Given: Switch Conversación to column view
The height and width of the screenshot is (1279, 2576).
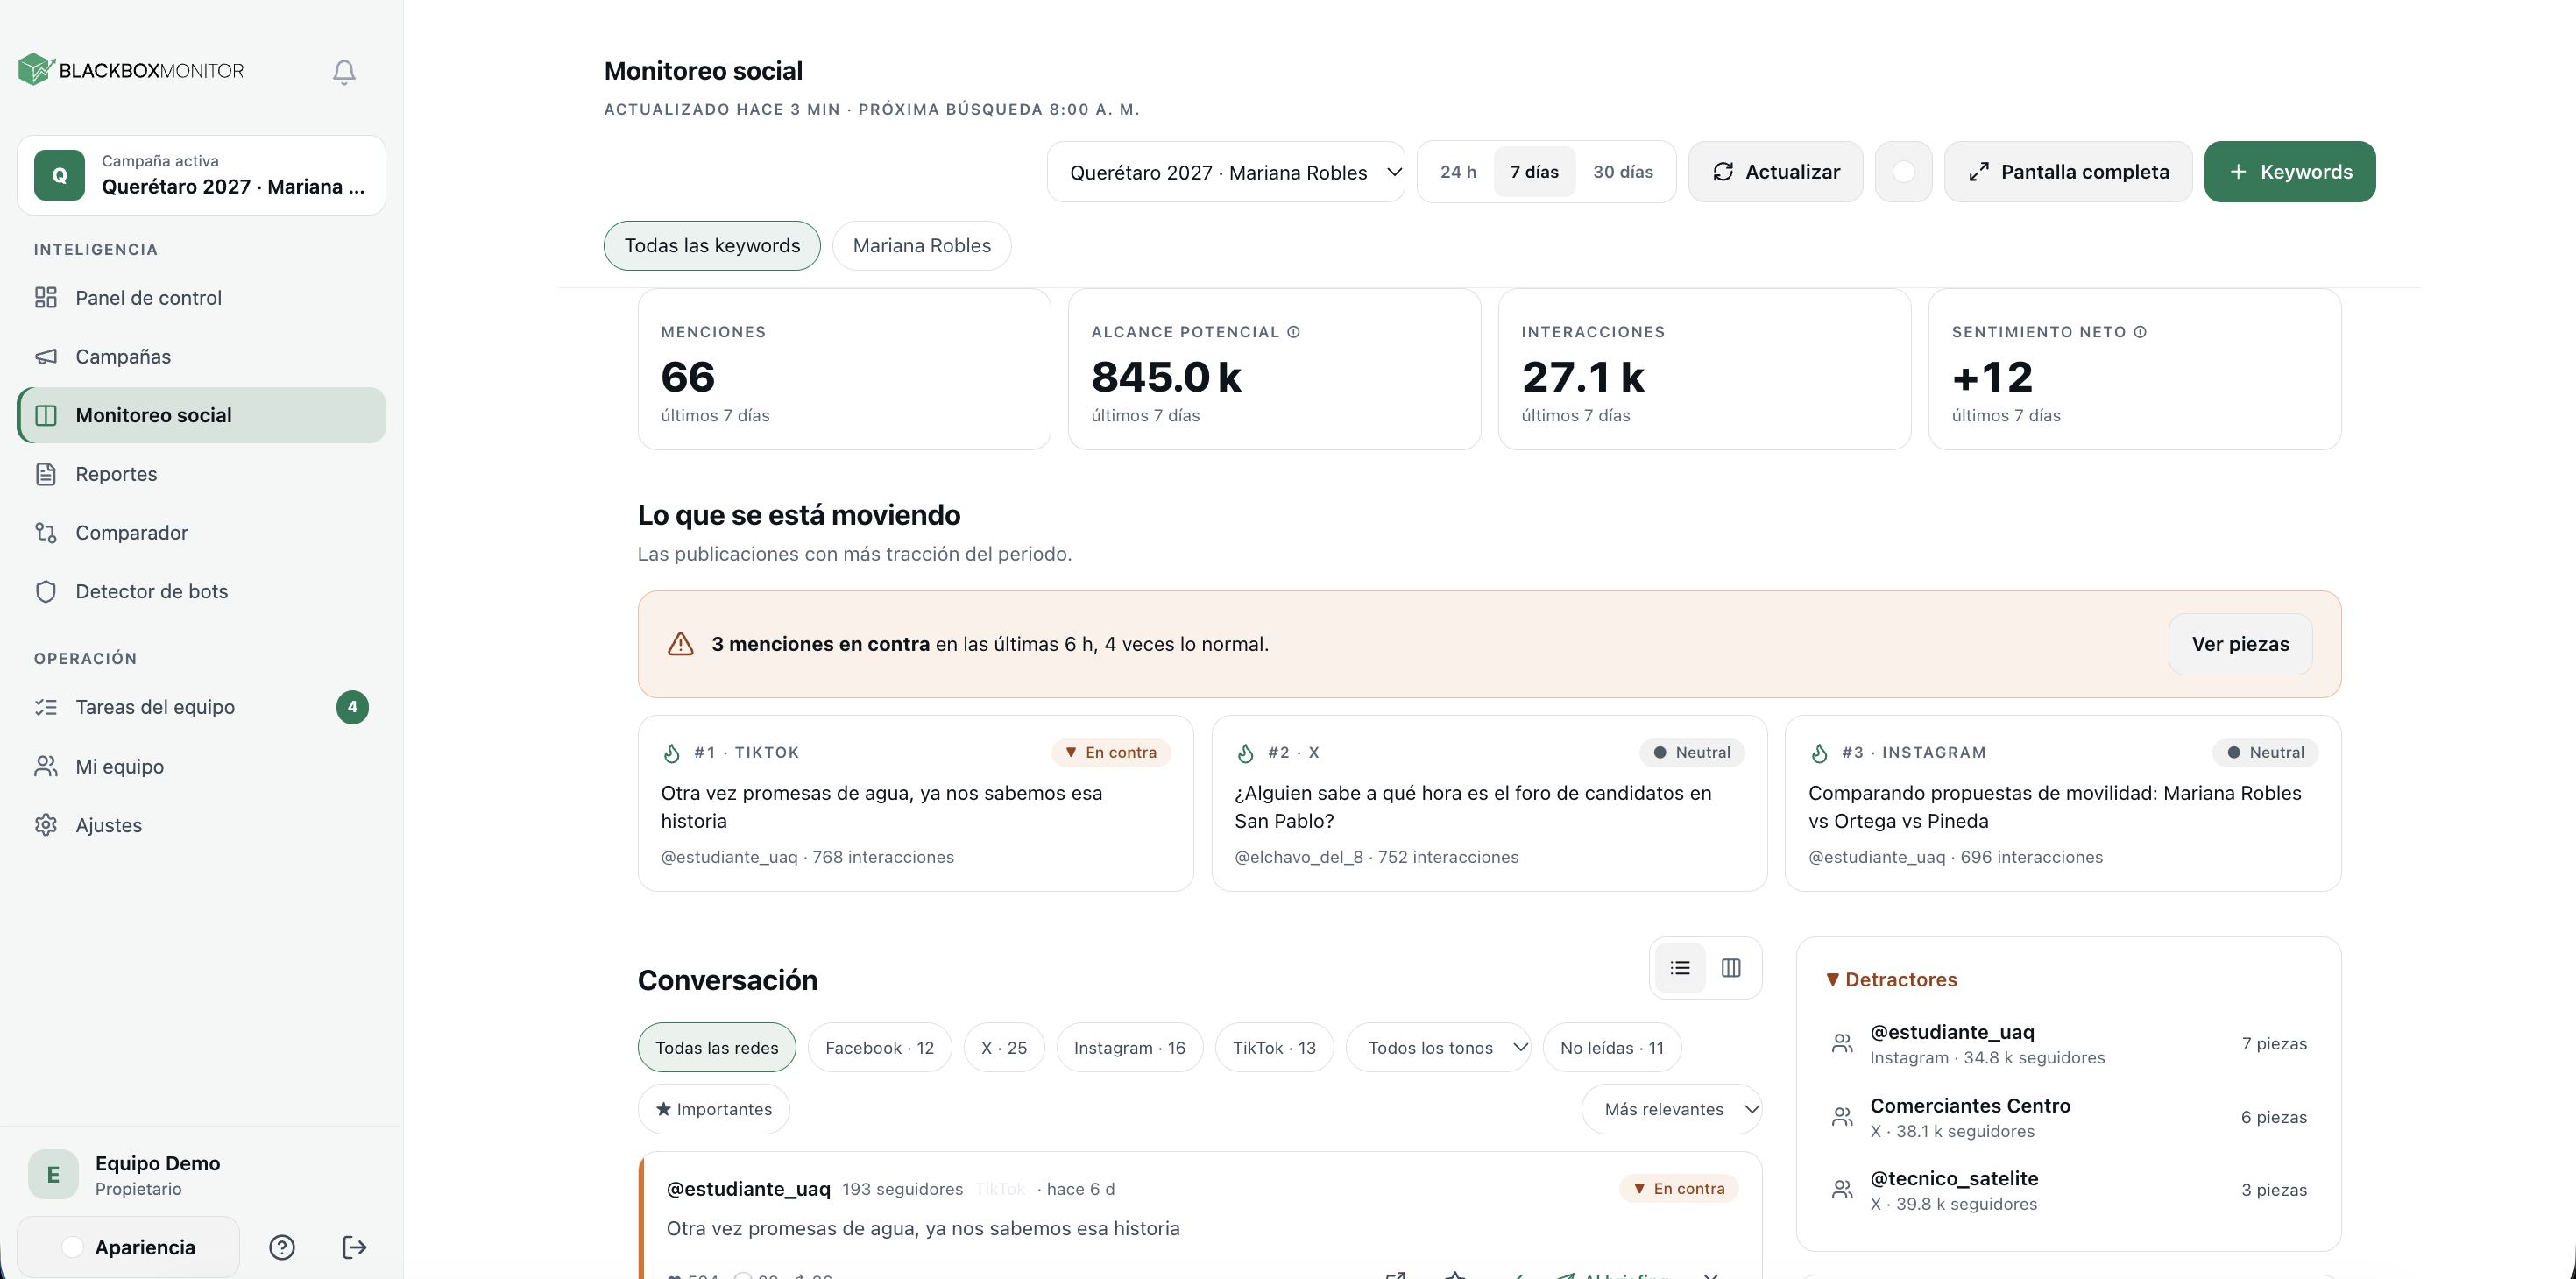Looking at the screenshot, I should coord(1731,967).
